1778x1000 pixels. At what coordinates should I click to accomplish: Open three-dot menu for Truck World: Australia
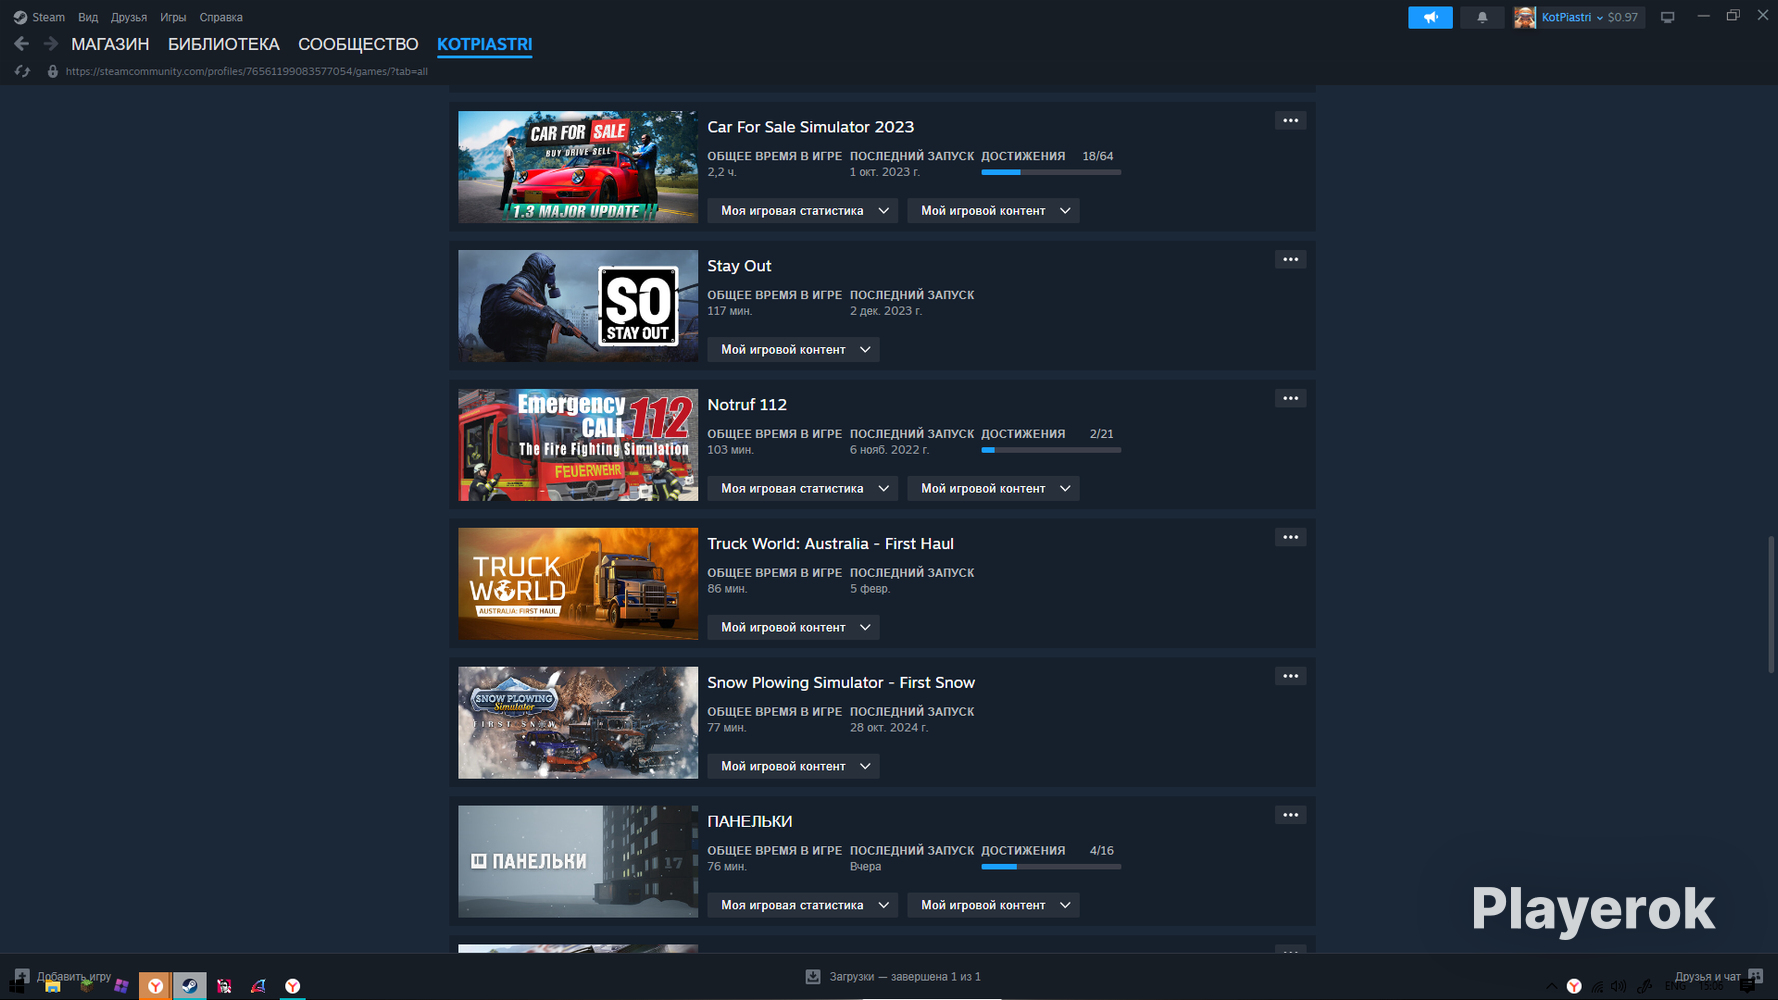1291,538
